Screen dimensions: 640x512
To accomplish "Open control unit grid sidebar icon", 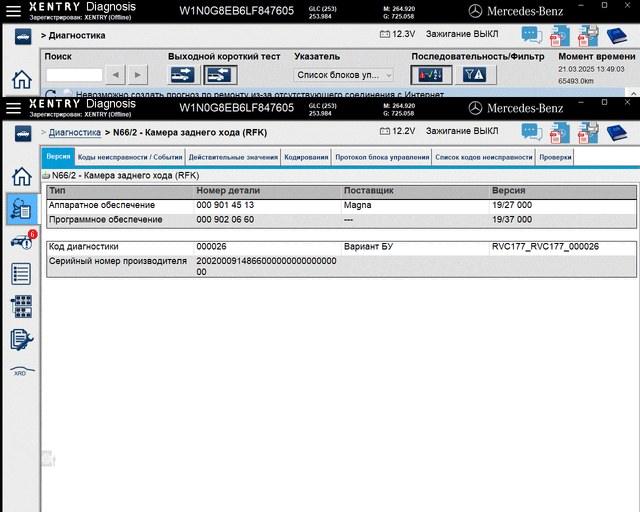I will coord(22,306).
